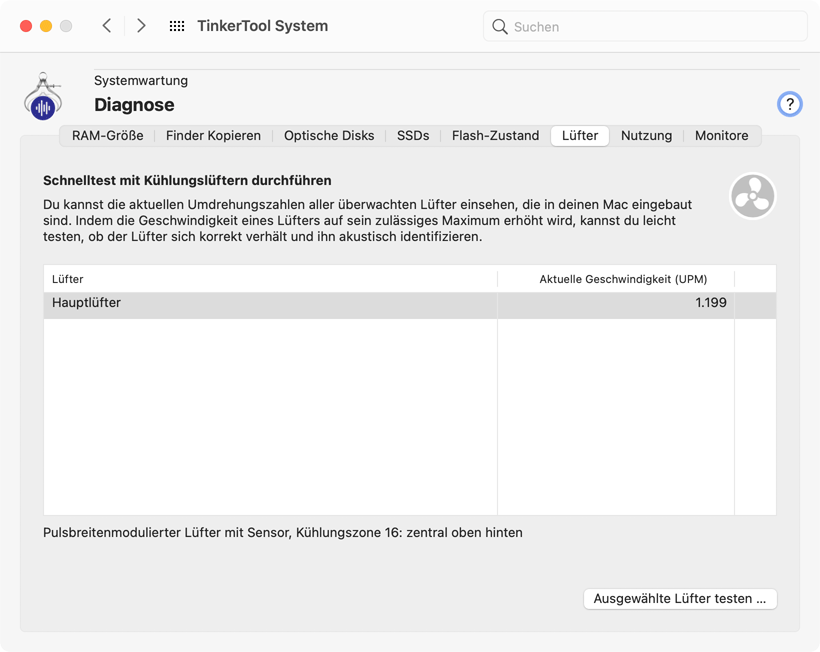Click the Lüfter column header
The image size is (820, 652).
pos(270,279)
